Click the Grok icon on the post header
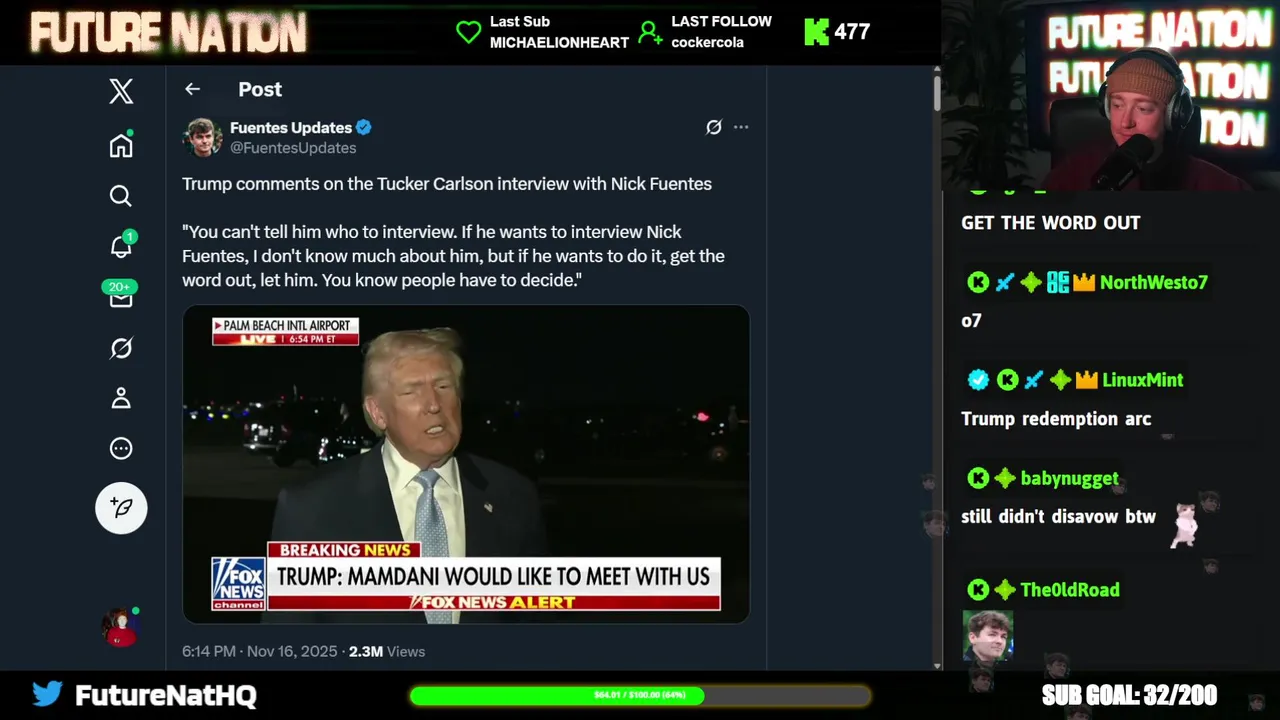The height and width of the screenshot is (720, 1280). (714, 127)
